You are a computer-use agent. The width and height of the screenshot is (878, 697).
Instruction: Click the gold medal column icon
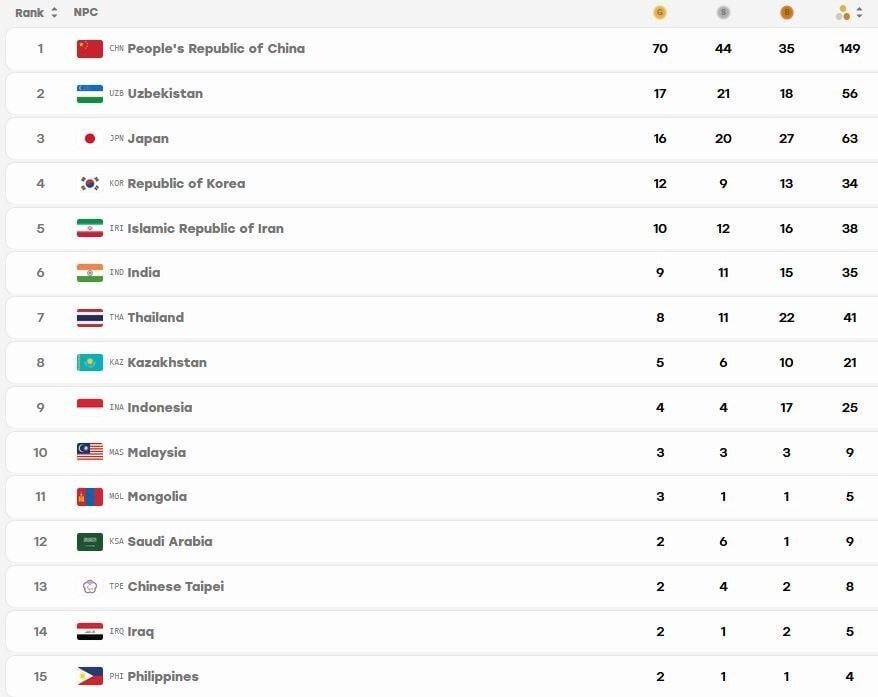coord(660,12)
